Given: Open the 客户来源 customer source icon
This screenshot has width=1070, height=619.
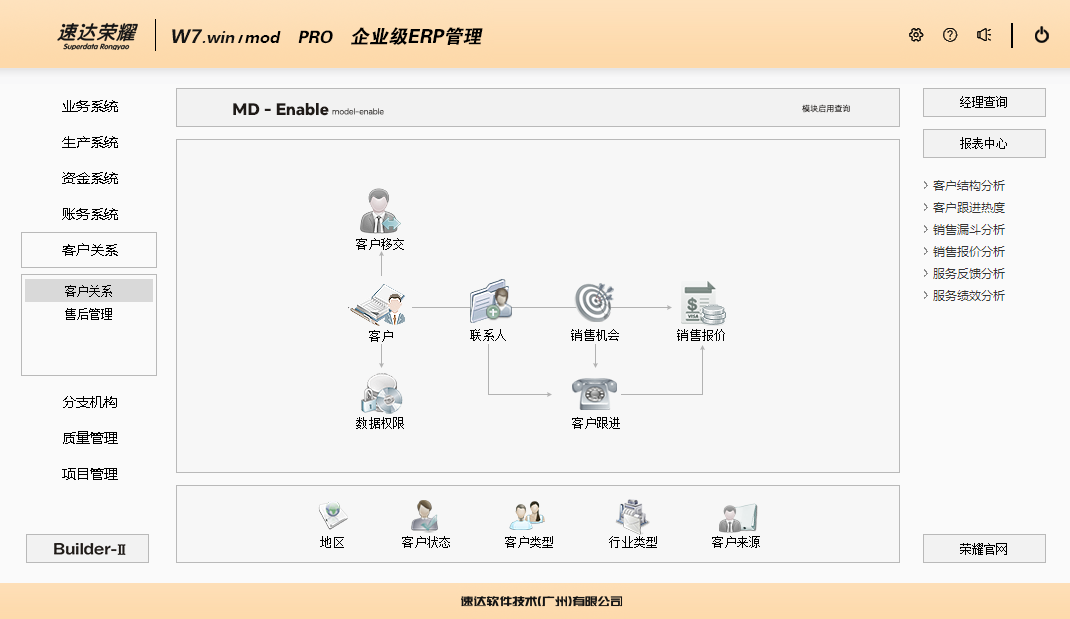Looking at the screenshot, I should point(736,517).
